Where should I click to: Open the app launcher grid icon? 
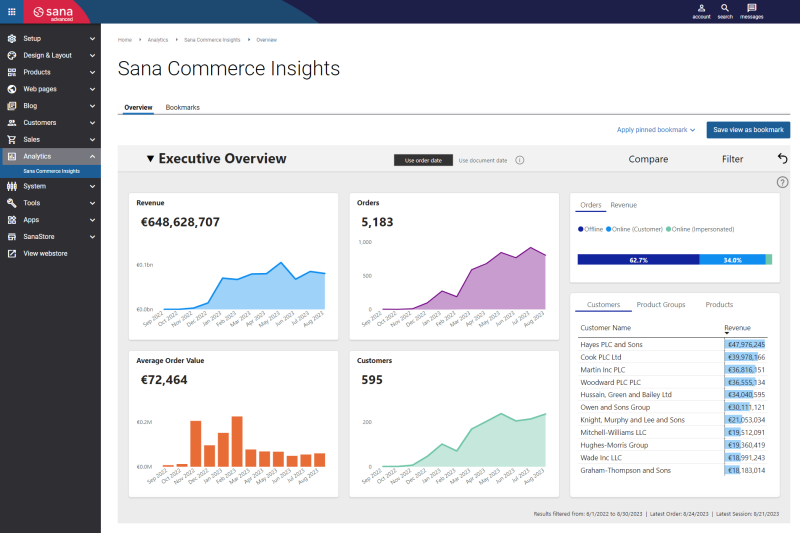click(12, 11)
